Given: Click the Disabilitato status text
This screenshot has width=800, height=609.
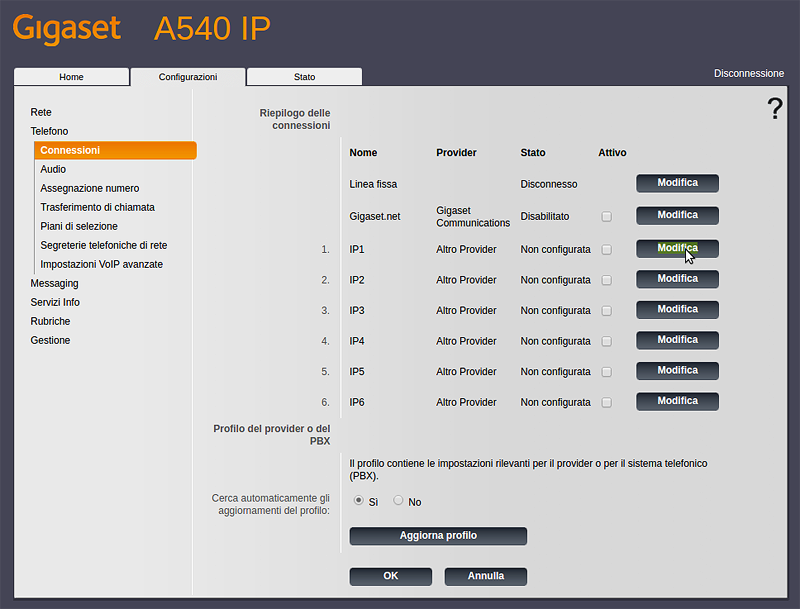Looking at the screenshot, I should [544, 216].
